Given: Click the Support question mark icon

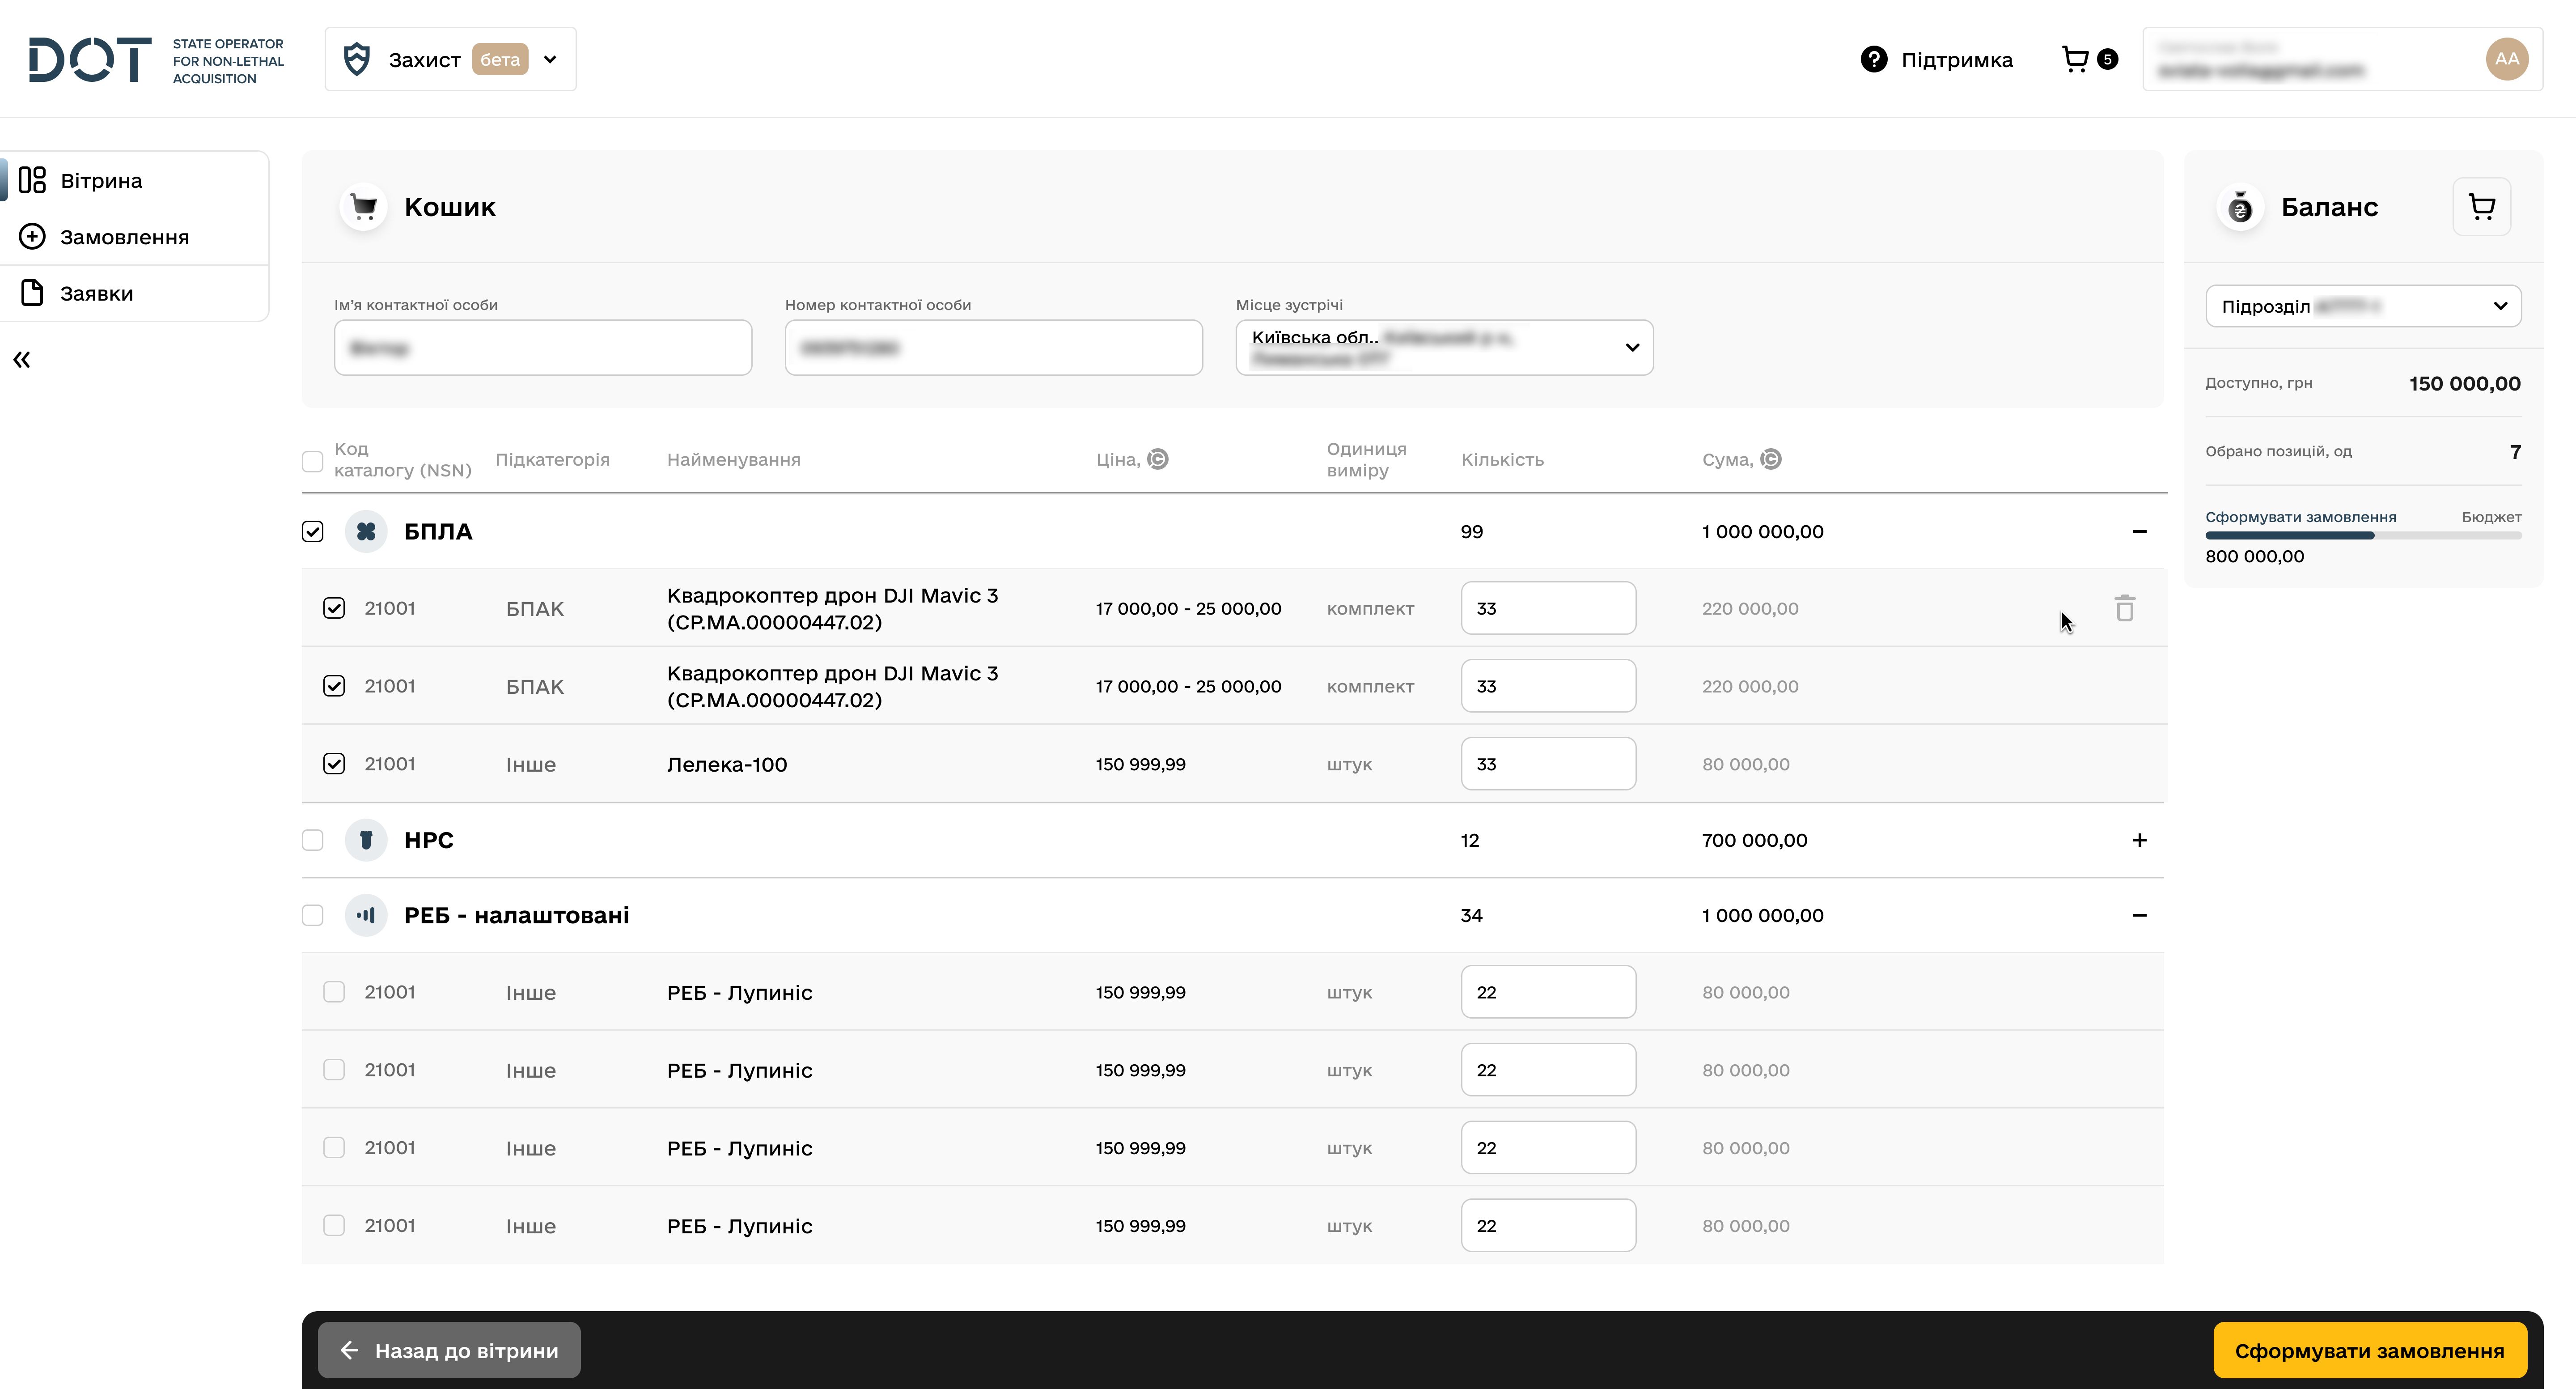Looking at the screenshot, I should (x=1873, y=59).
